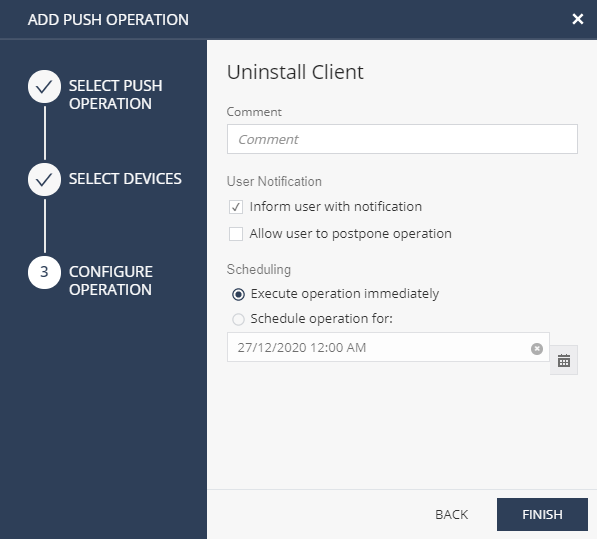Go to the Select Push Operation step
This screenshot has width=597, height=539.
tap(115, 94)
